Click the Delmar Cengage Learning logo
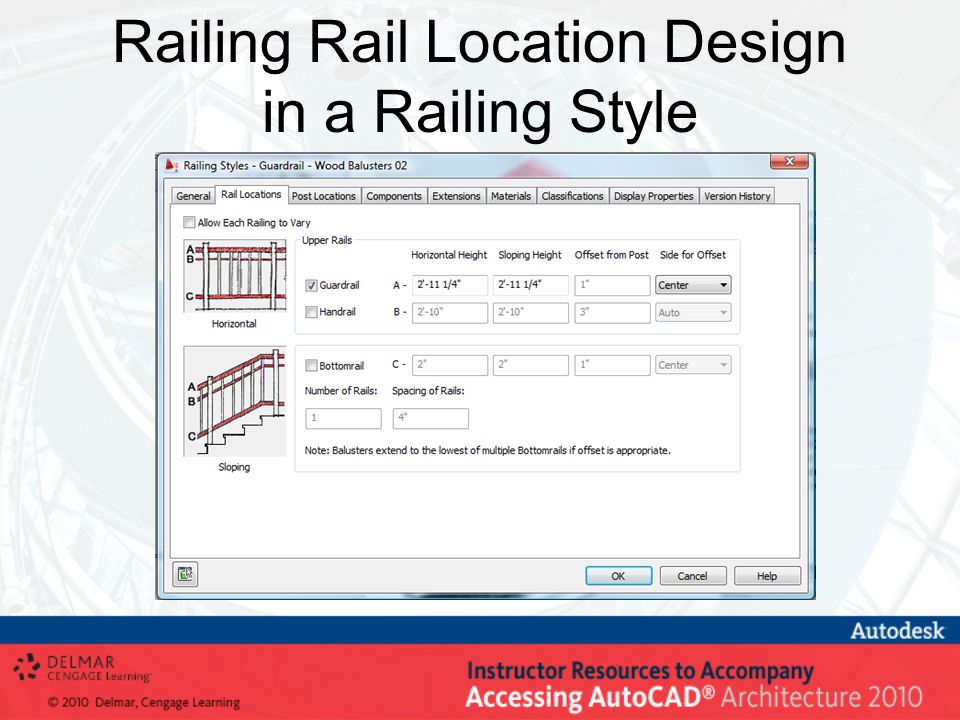Image resolution: width=960 pixels, height=720 pixels. 83,668
